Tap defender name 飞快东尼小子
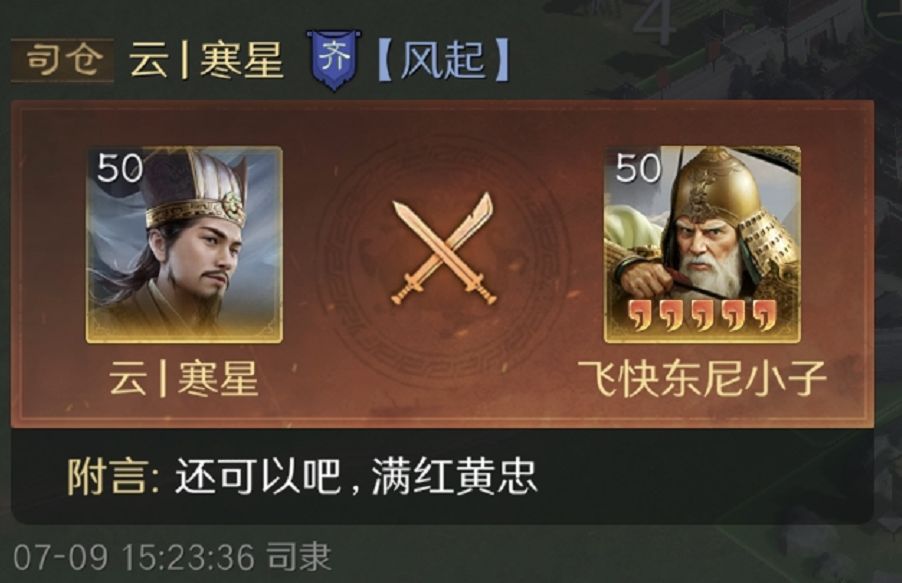Image resolution: width=902 pixels, height=583 pixels. coord(702,379)
